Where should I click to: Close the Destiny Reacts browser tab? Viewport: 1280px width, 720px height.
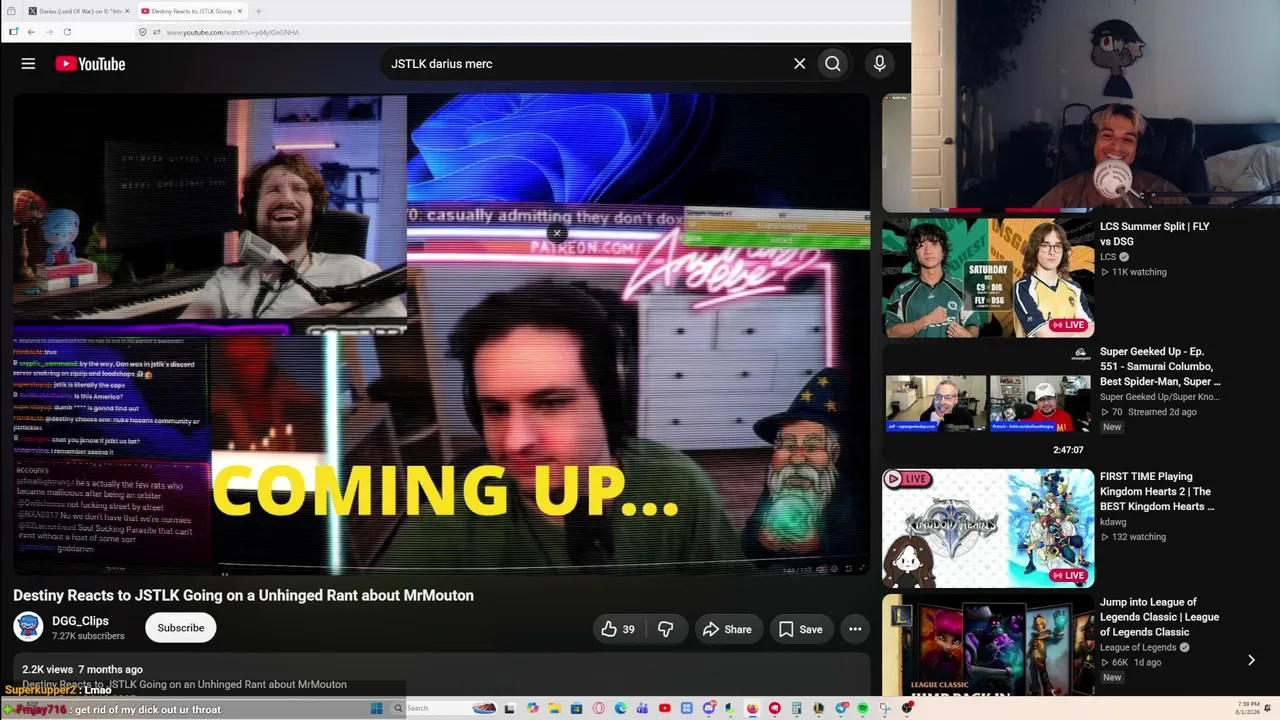point(239,11)
